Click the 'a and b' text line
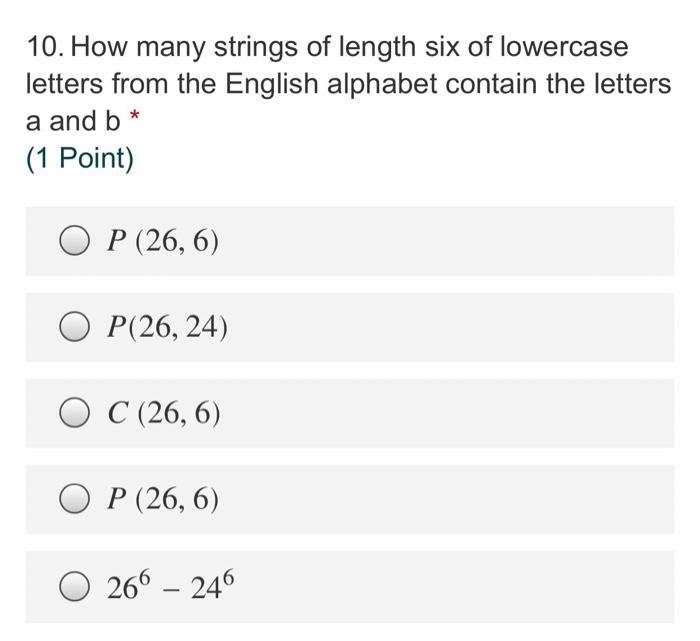Image resolution: width=700 pixels, height=641 pixels. (73, 121)
